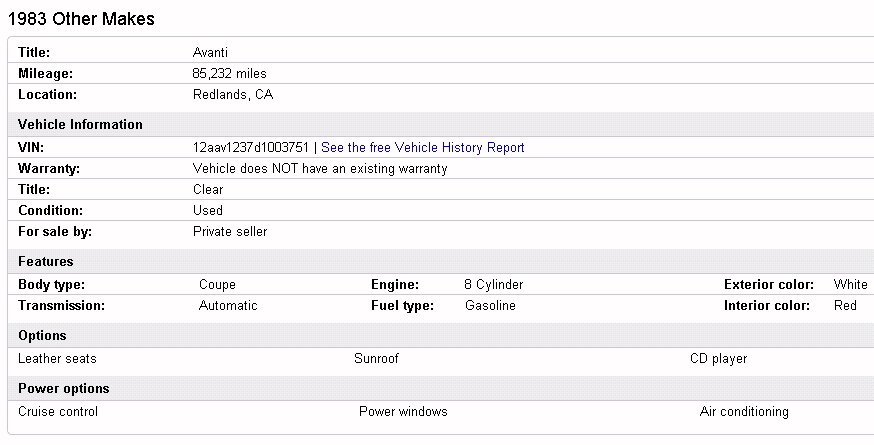Click the 8 Cylinder engine value

click(x=494, y=285)
